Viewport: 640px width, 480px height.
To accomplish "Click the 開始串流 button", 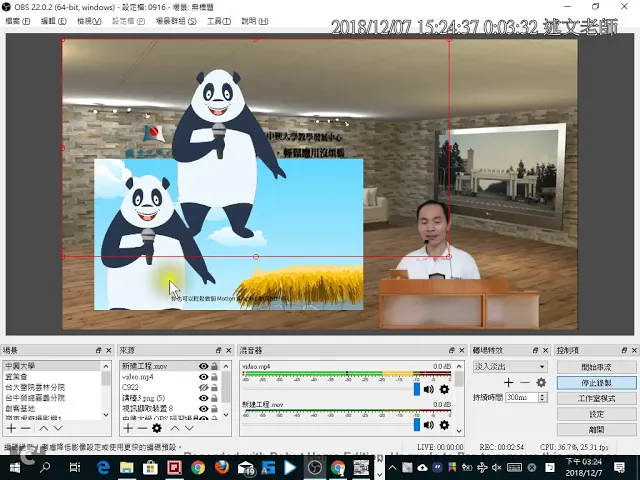I will point(596,367).
